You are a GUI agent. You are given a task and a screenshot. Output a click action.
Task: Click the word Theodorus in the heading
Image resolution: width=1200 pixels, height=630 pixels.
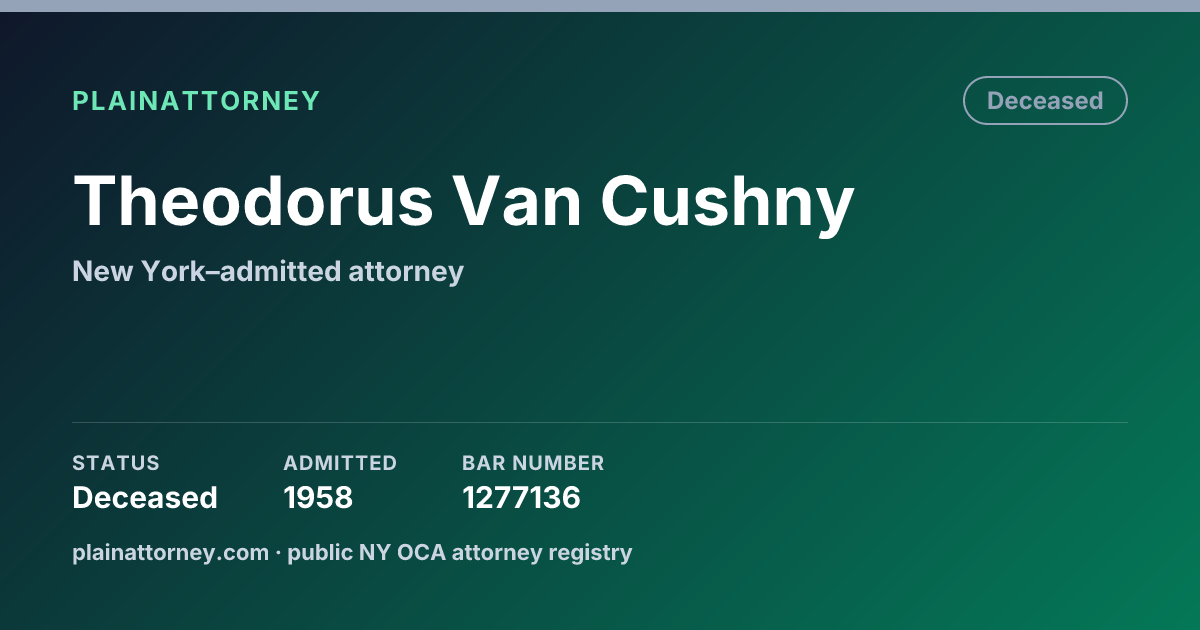pyautogui.click(x=253, y=200)
